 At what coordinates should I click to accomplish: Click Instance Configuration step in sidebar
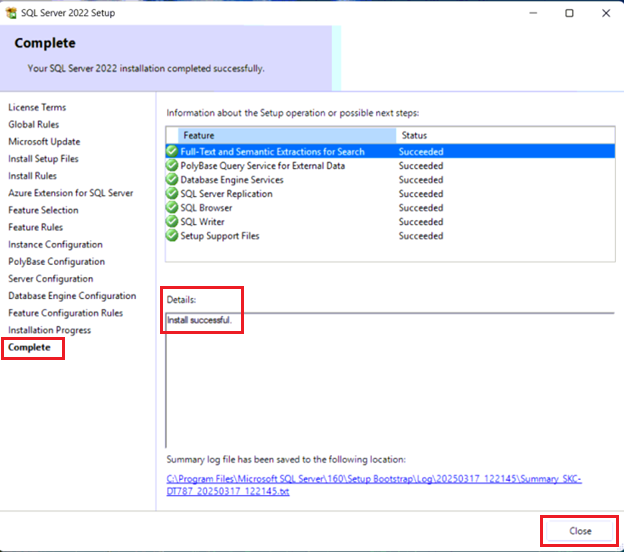[55, 244]
